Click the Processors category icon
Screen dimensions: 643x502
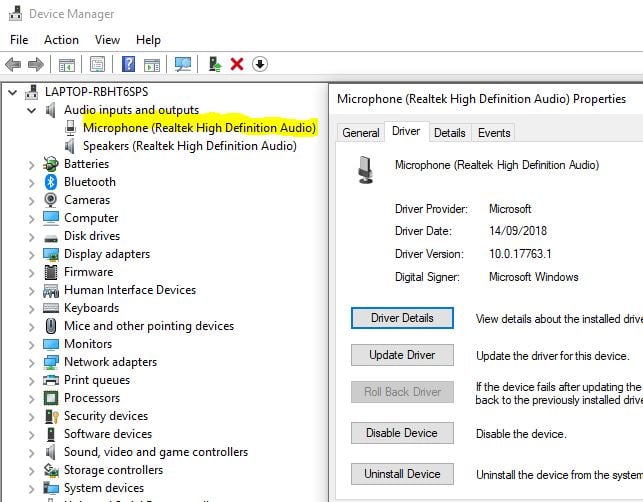point(50,398)
